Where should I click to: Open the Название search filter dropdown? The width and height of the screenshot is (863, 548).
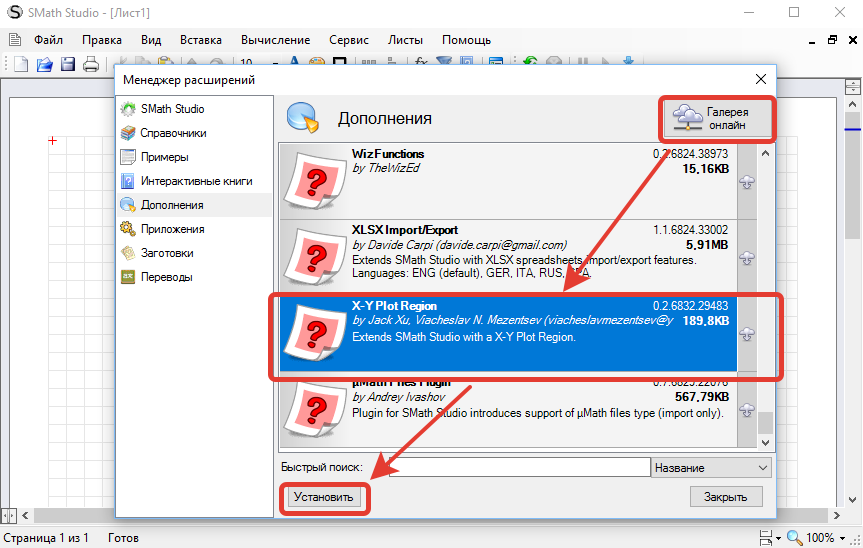(x=710, y=468)
